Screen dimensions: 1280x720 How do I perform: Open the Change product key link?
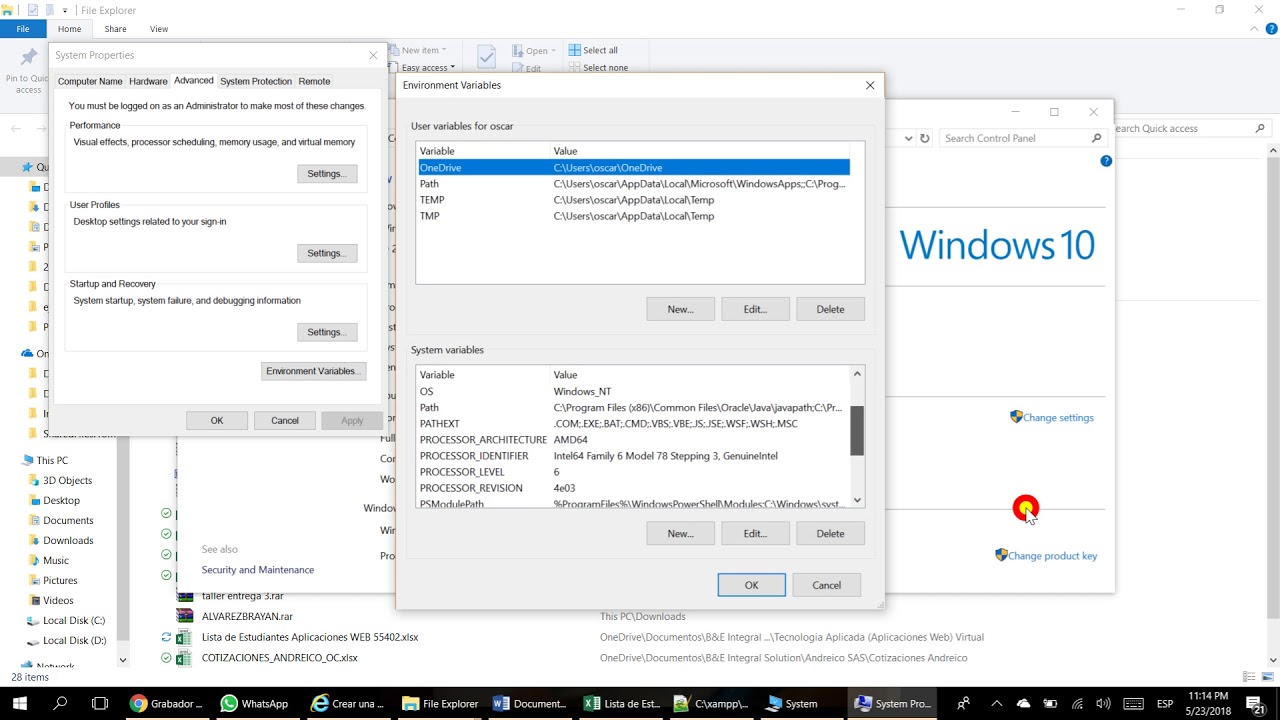click(1052, 556)
